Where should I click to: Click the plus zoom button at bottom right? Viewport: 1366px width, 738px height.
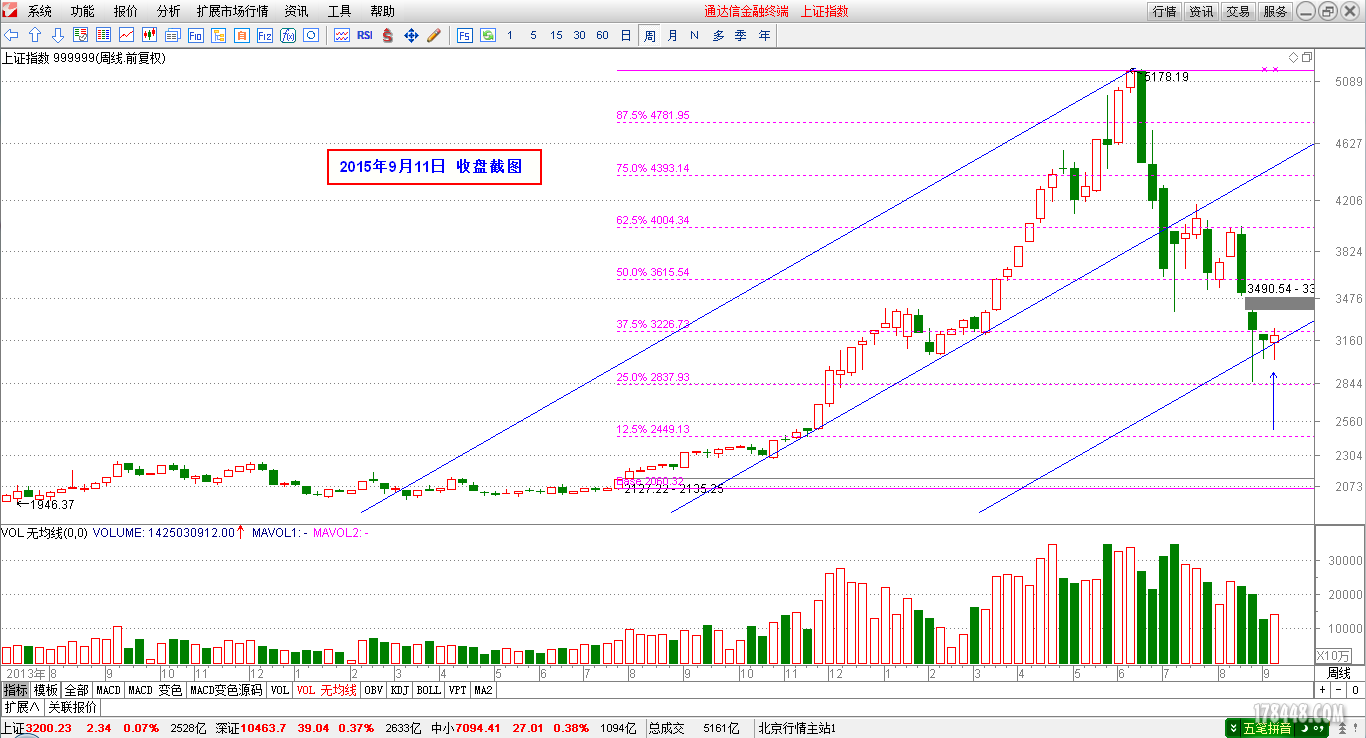(1322, 690)
